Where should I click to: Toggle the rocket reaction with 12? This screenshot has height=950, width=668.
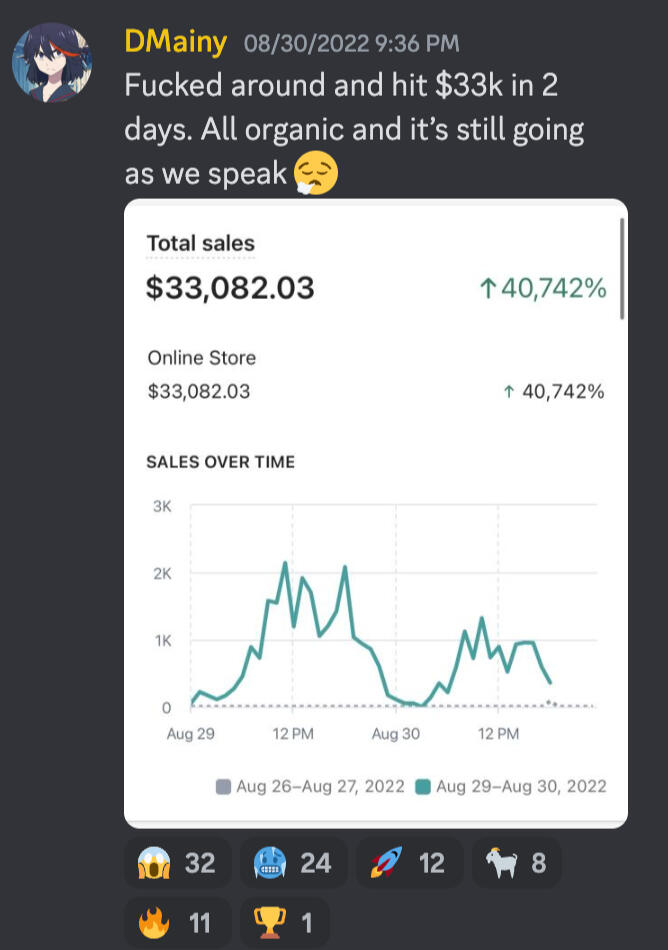pos(409,863)
